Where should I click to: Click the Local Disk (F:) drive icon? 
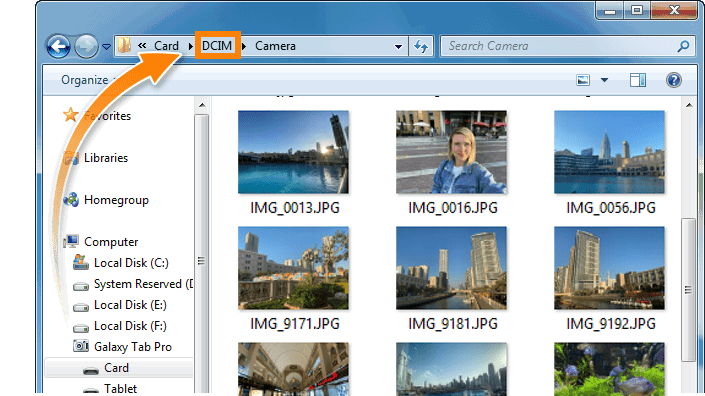81,328
